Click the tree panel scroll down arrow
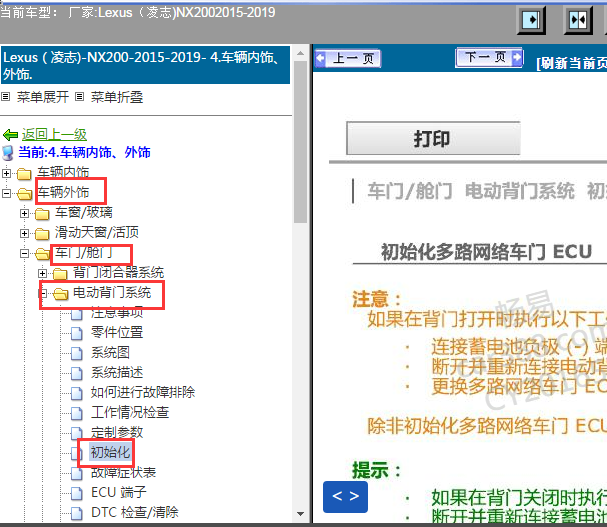Viewport: 607px width, 527px height. pos(300,514)
